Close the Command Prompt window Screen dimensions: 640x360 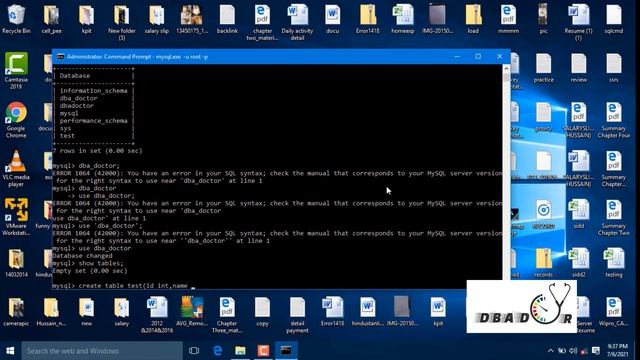499,57
